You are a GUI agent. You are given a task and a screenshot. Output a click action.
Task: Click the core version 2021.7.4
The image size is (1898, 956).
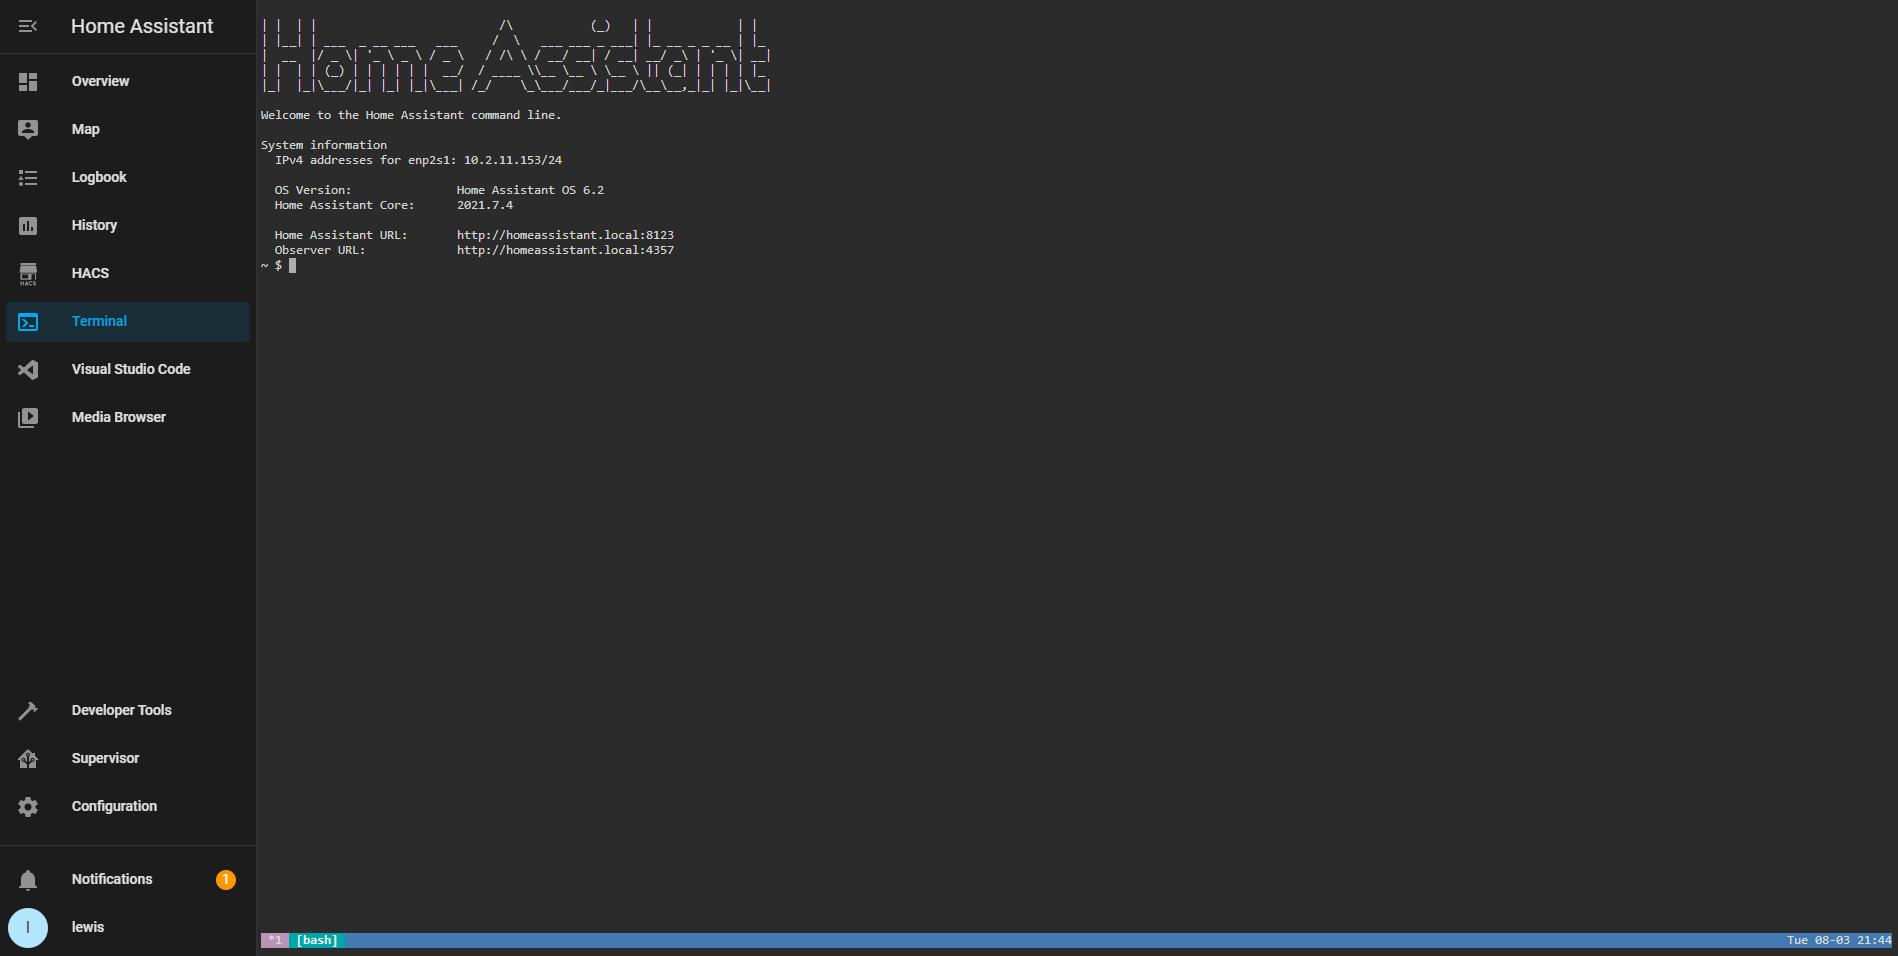[x=485, y=205]
